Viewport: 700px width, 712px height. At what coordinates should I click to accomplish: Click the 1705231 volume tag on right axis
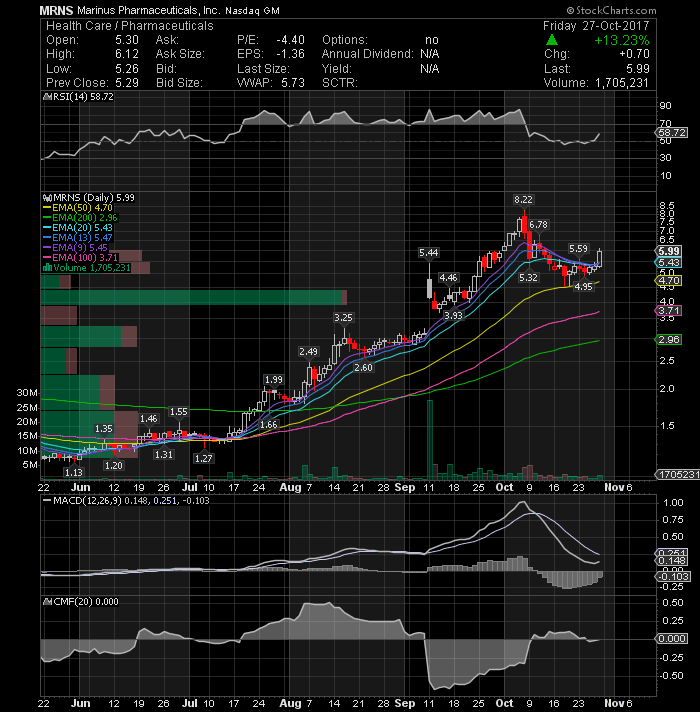click(679, 475)
